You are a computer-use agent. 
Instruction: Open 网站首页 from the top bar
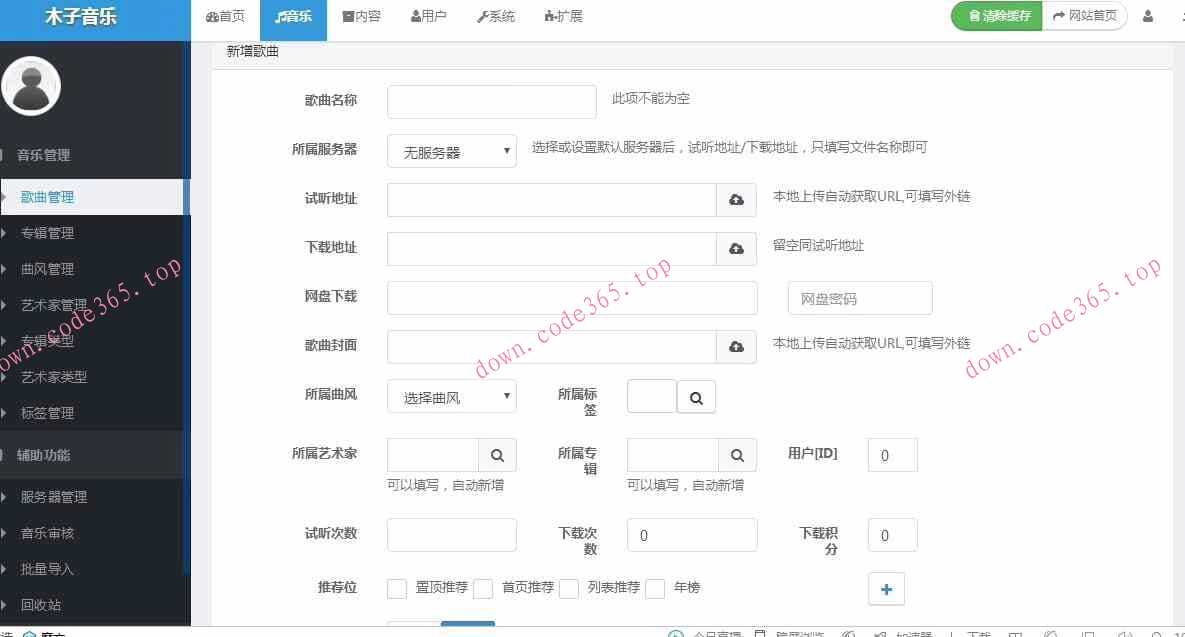[x=1085, y=16]
